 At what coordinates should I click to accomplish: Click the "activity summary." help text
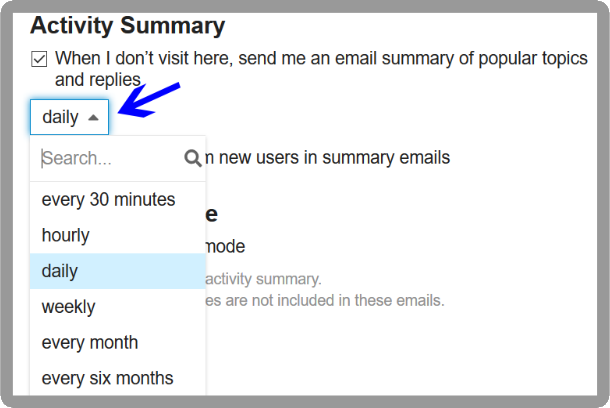coord(262,279)
